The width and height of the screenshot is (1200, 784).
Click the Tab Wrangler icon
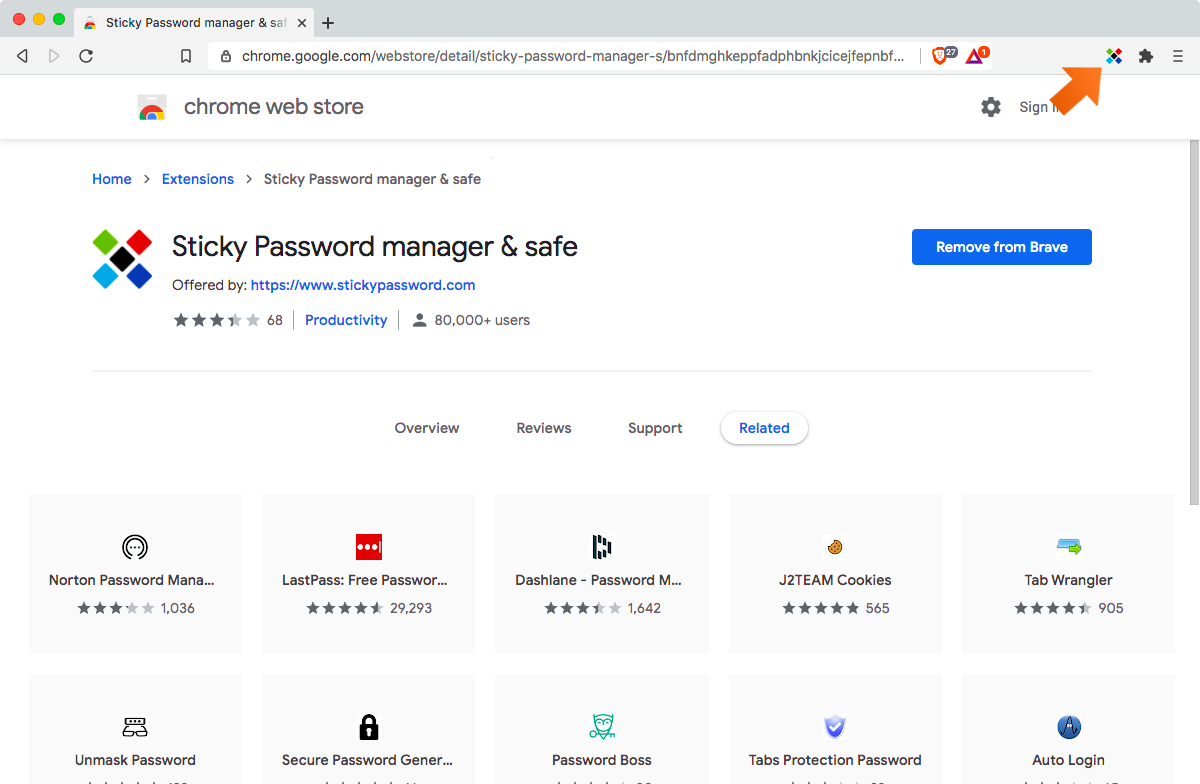pyautogui.click(x=1068, y=547)
